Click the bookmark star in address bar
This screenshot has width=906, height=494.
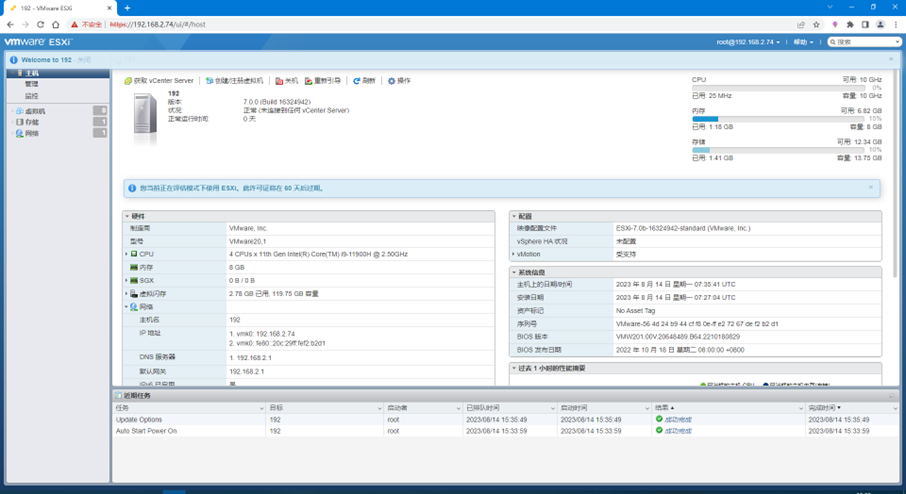(x=816, y=24)
